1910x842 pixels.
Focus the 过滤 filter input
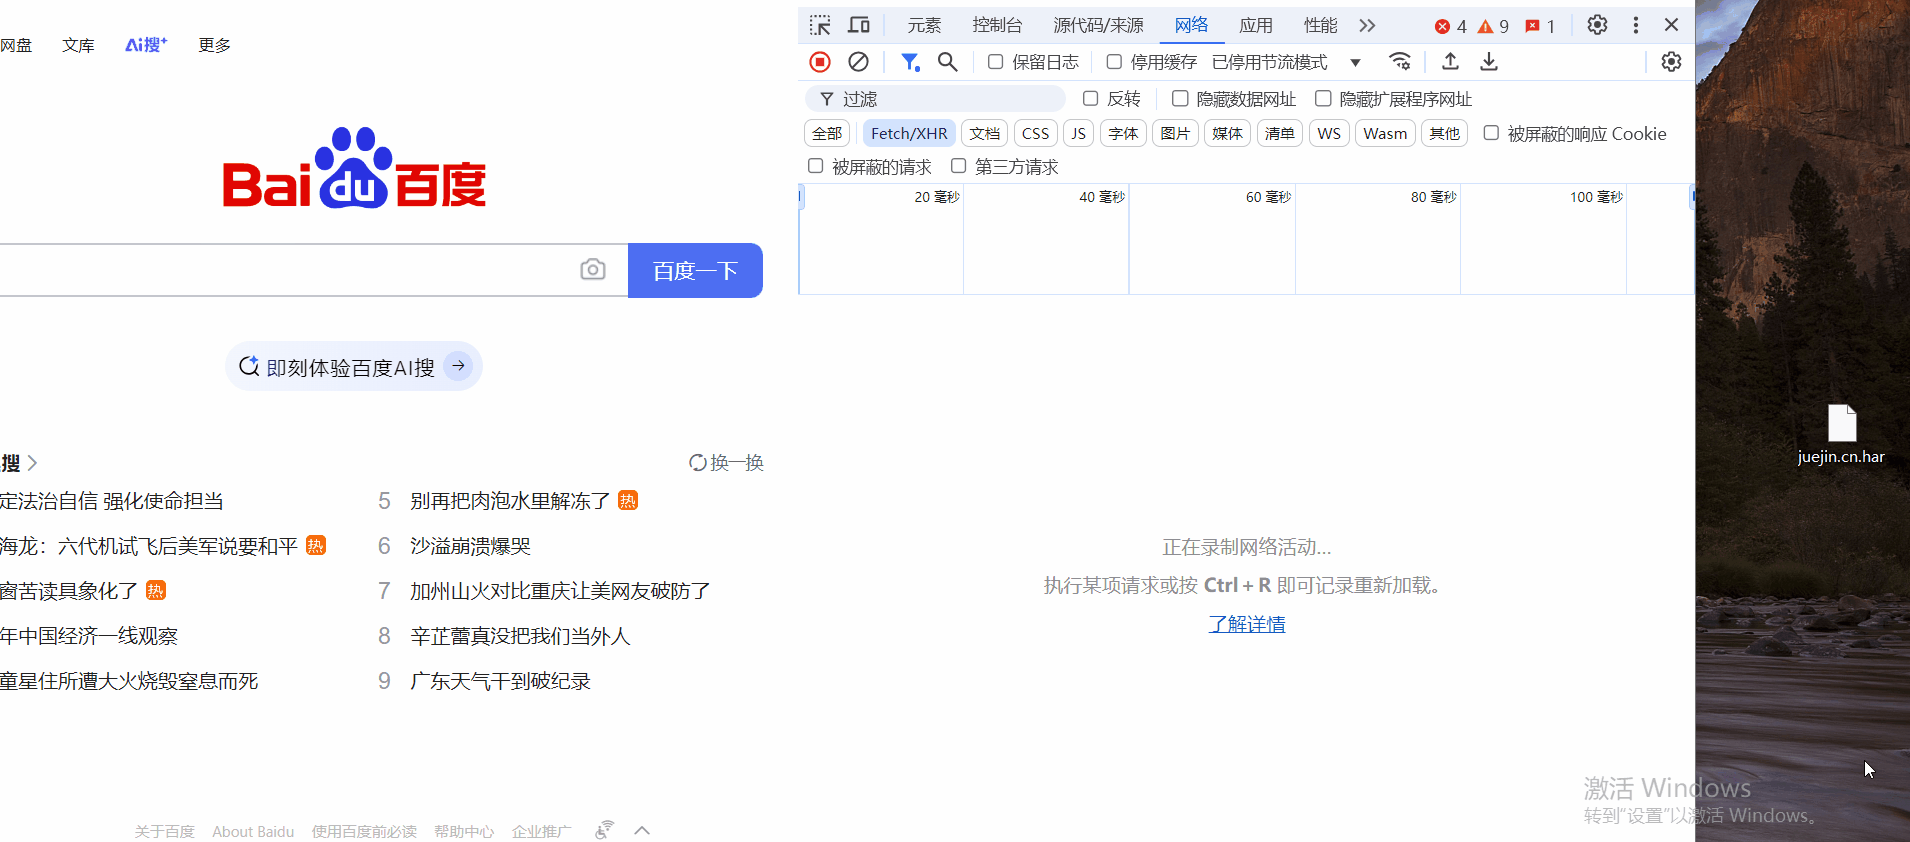click(936, 98)
